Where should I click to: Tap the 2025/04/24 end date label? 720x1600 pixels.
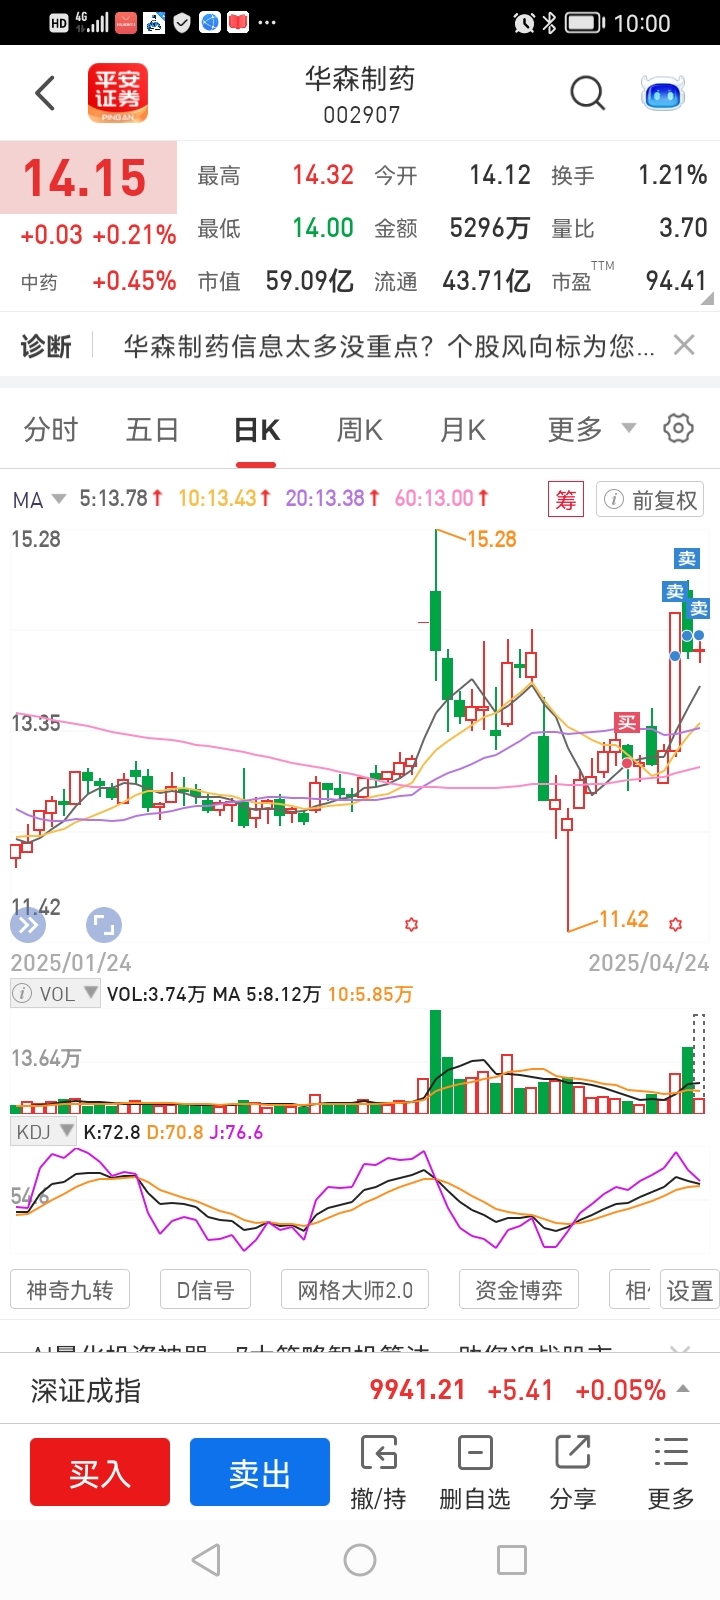649,962
